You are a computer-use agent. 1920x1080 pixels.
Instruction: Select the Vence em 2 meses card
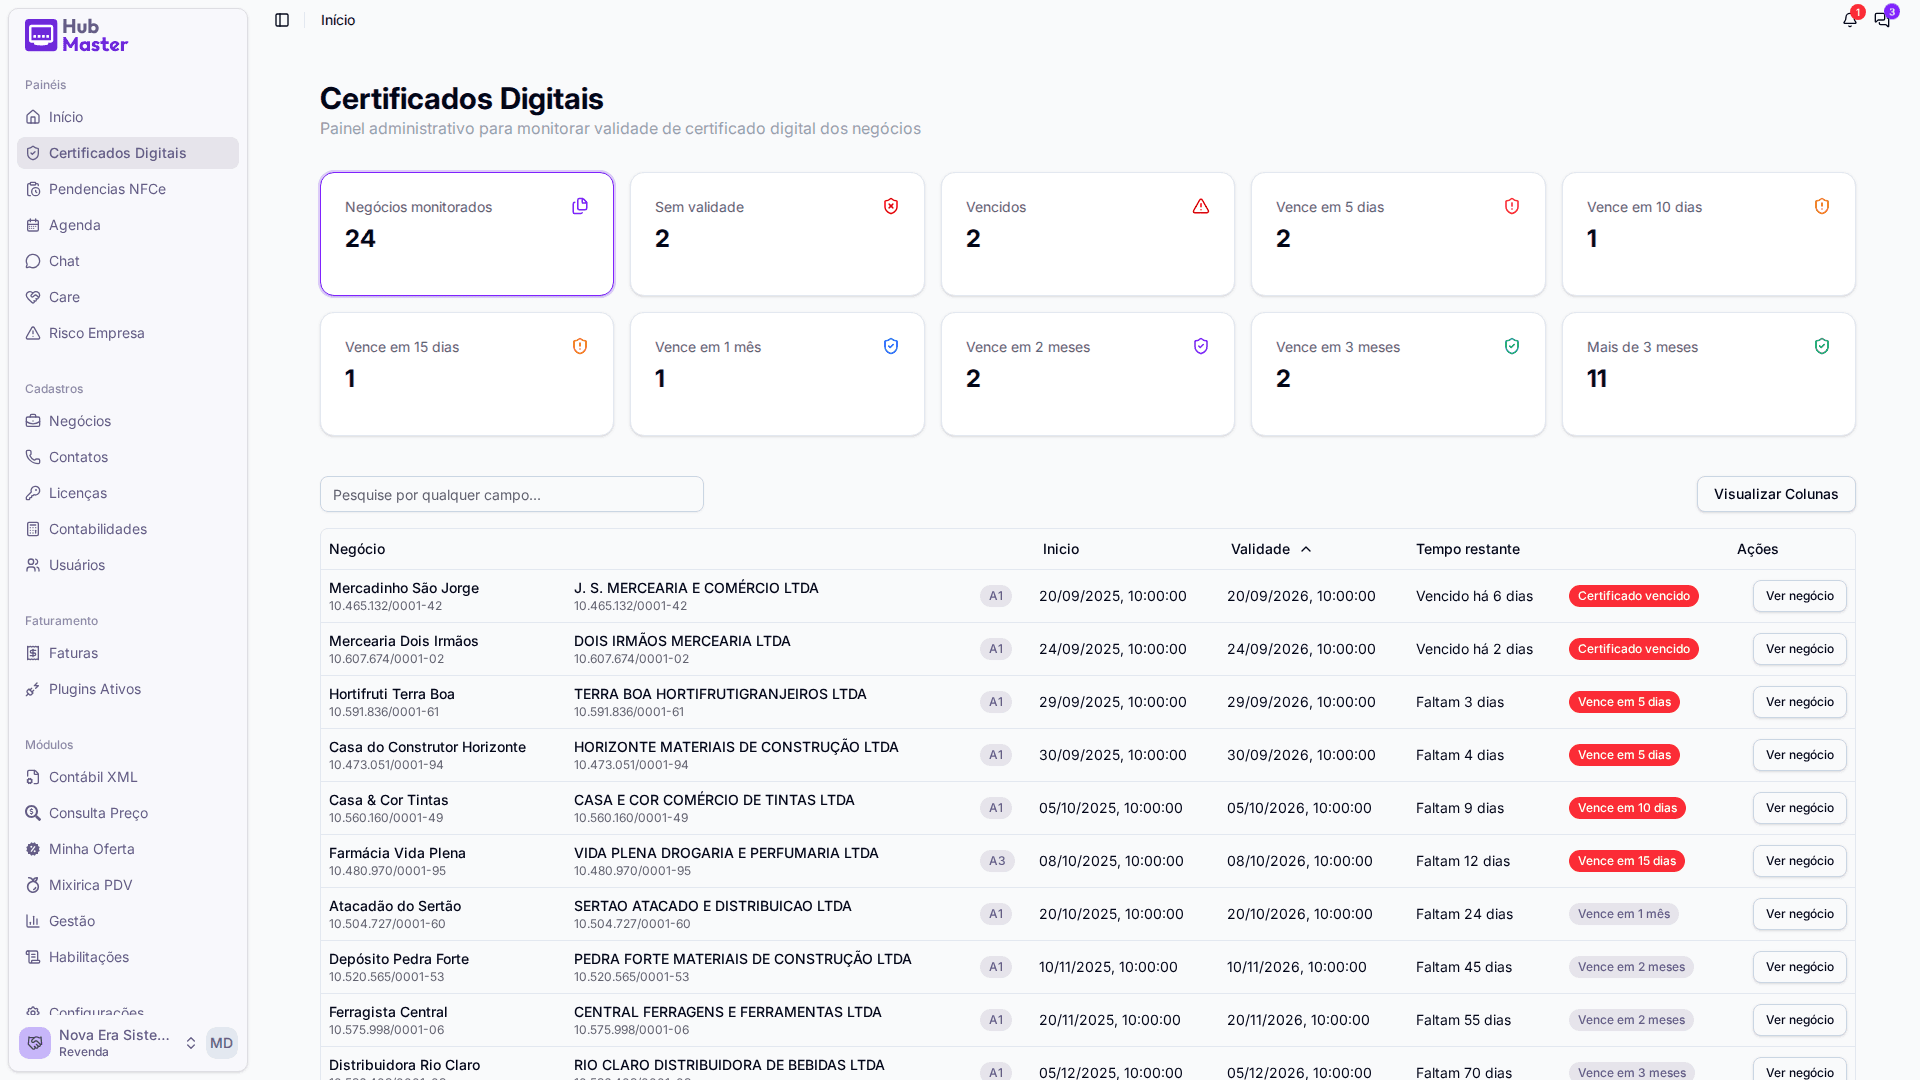tap(1088, 374)
